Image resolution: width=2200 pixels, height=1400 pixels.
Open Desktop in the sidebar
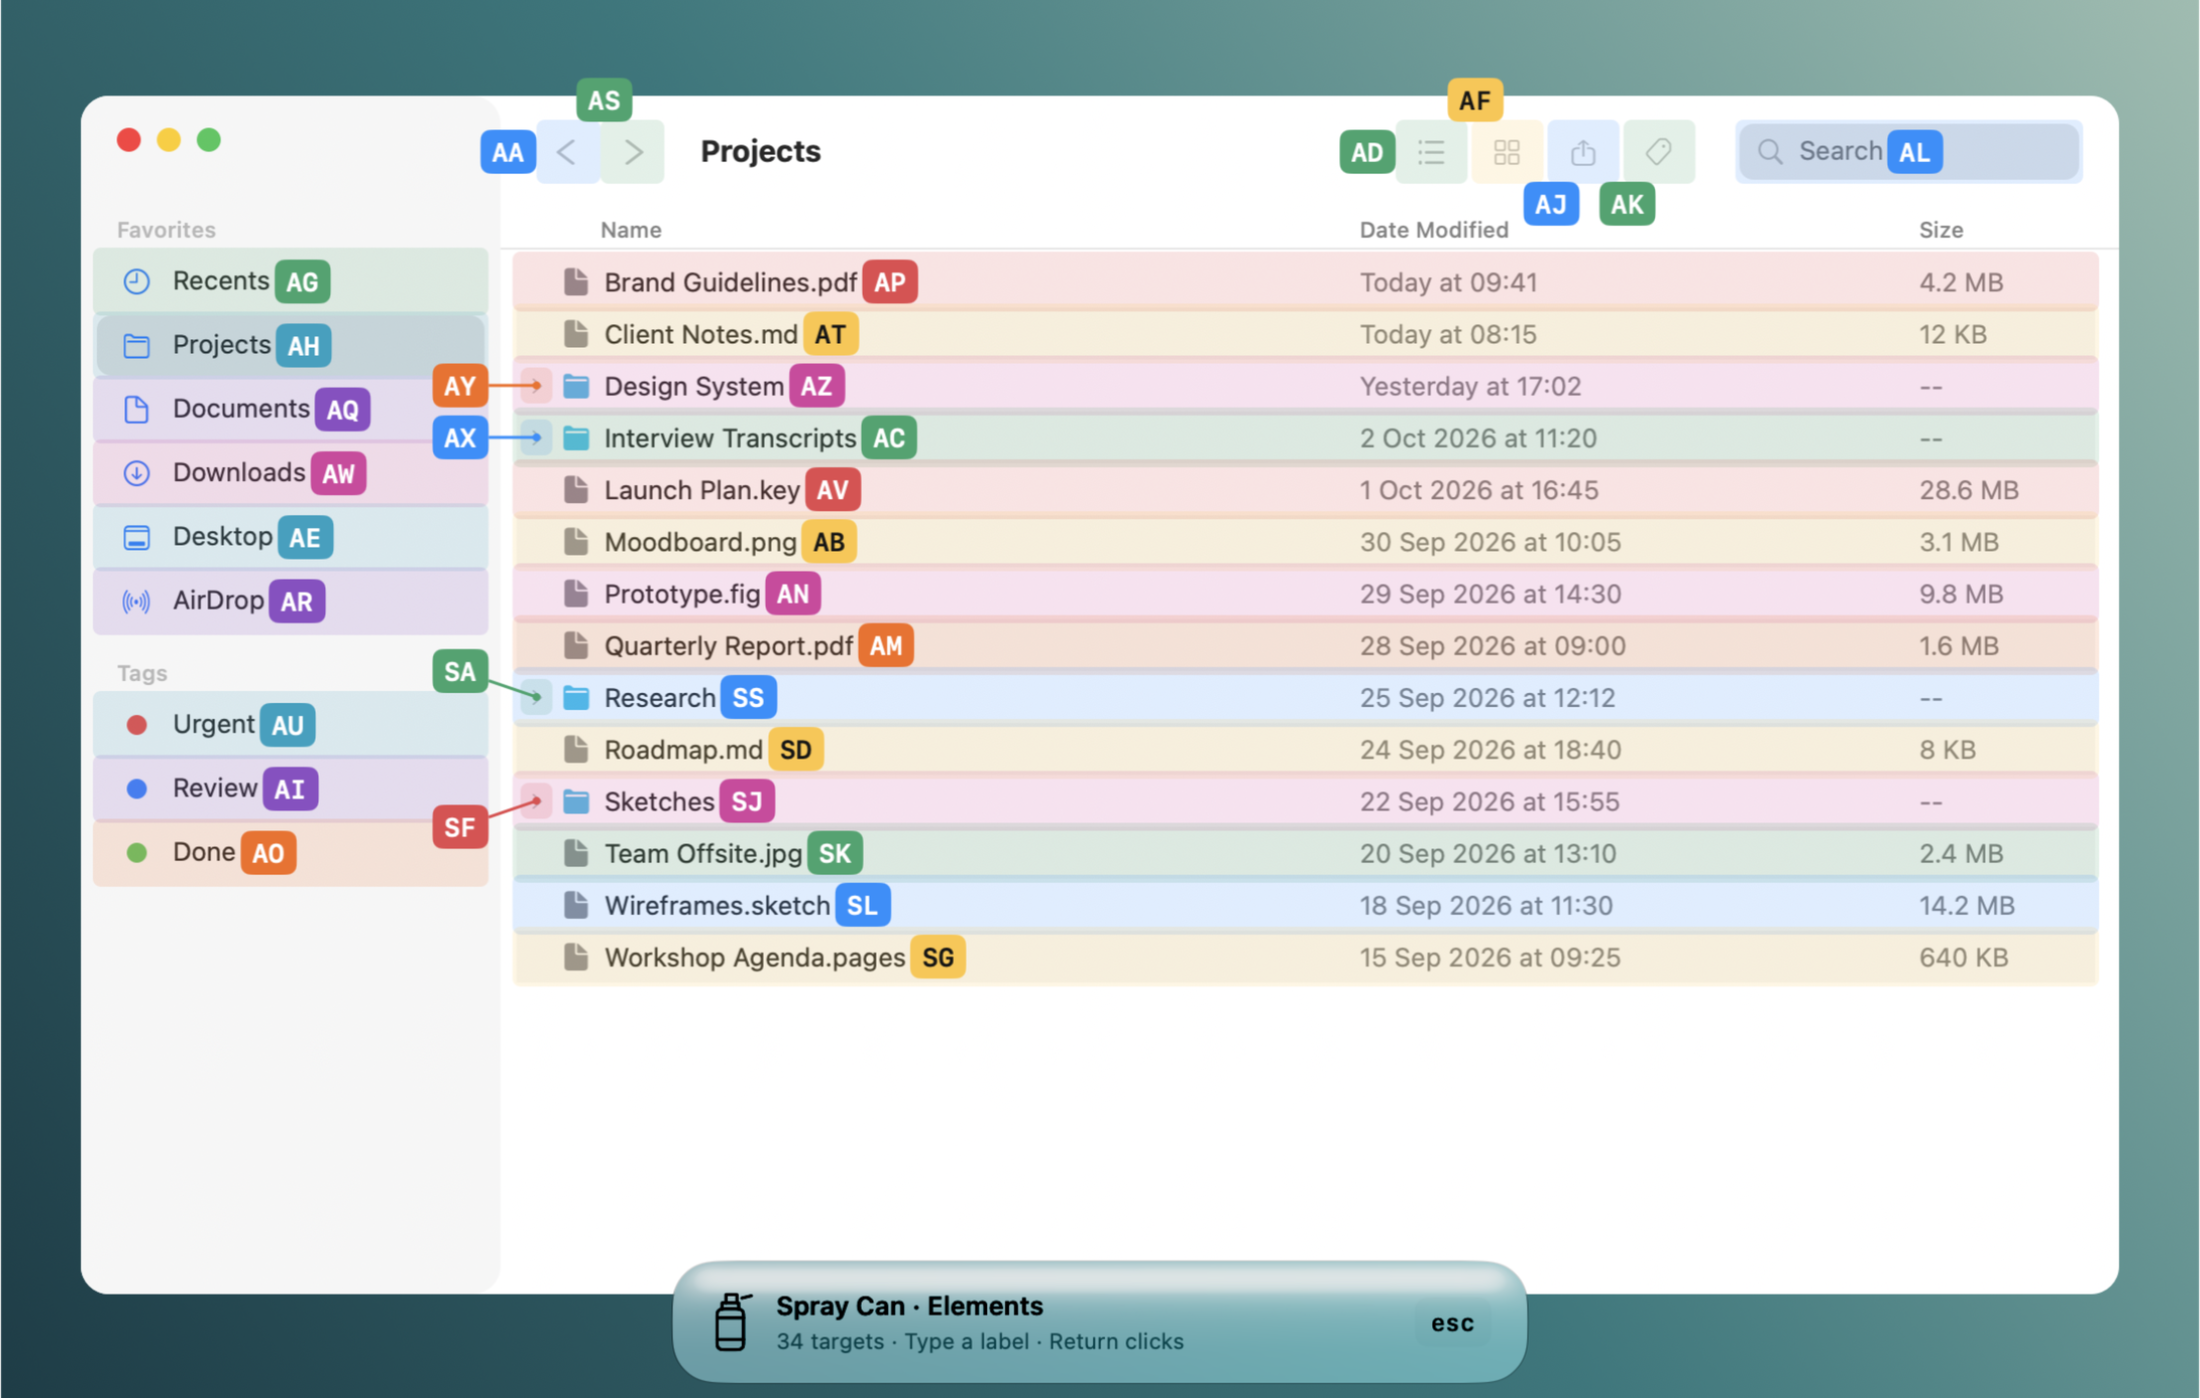[x=291, y=537]
